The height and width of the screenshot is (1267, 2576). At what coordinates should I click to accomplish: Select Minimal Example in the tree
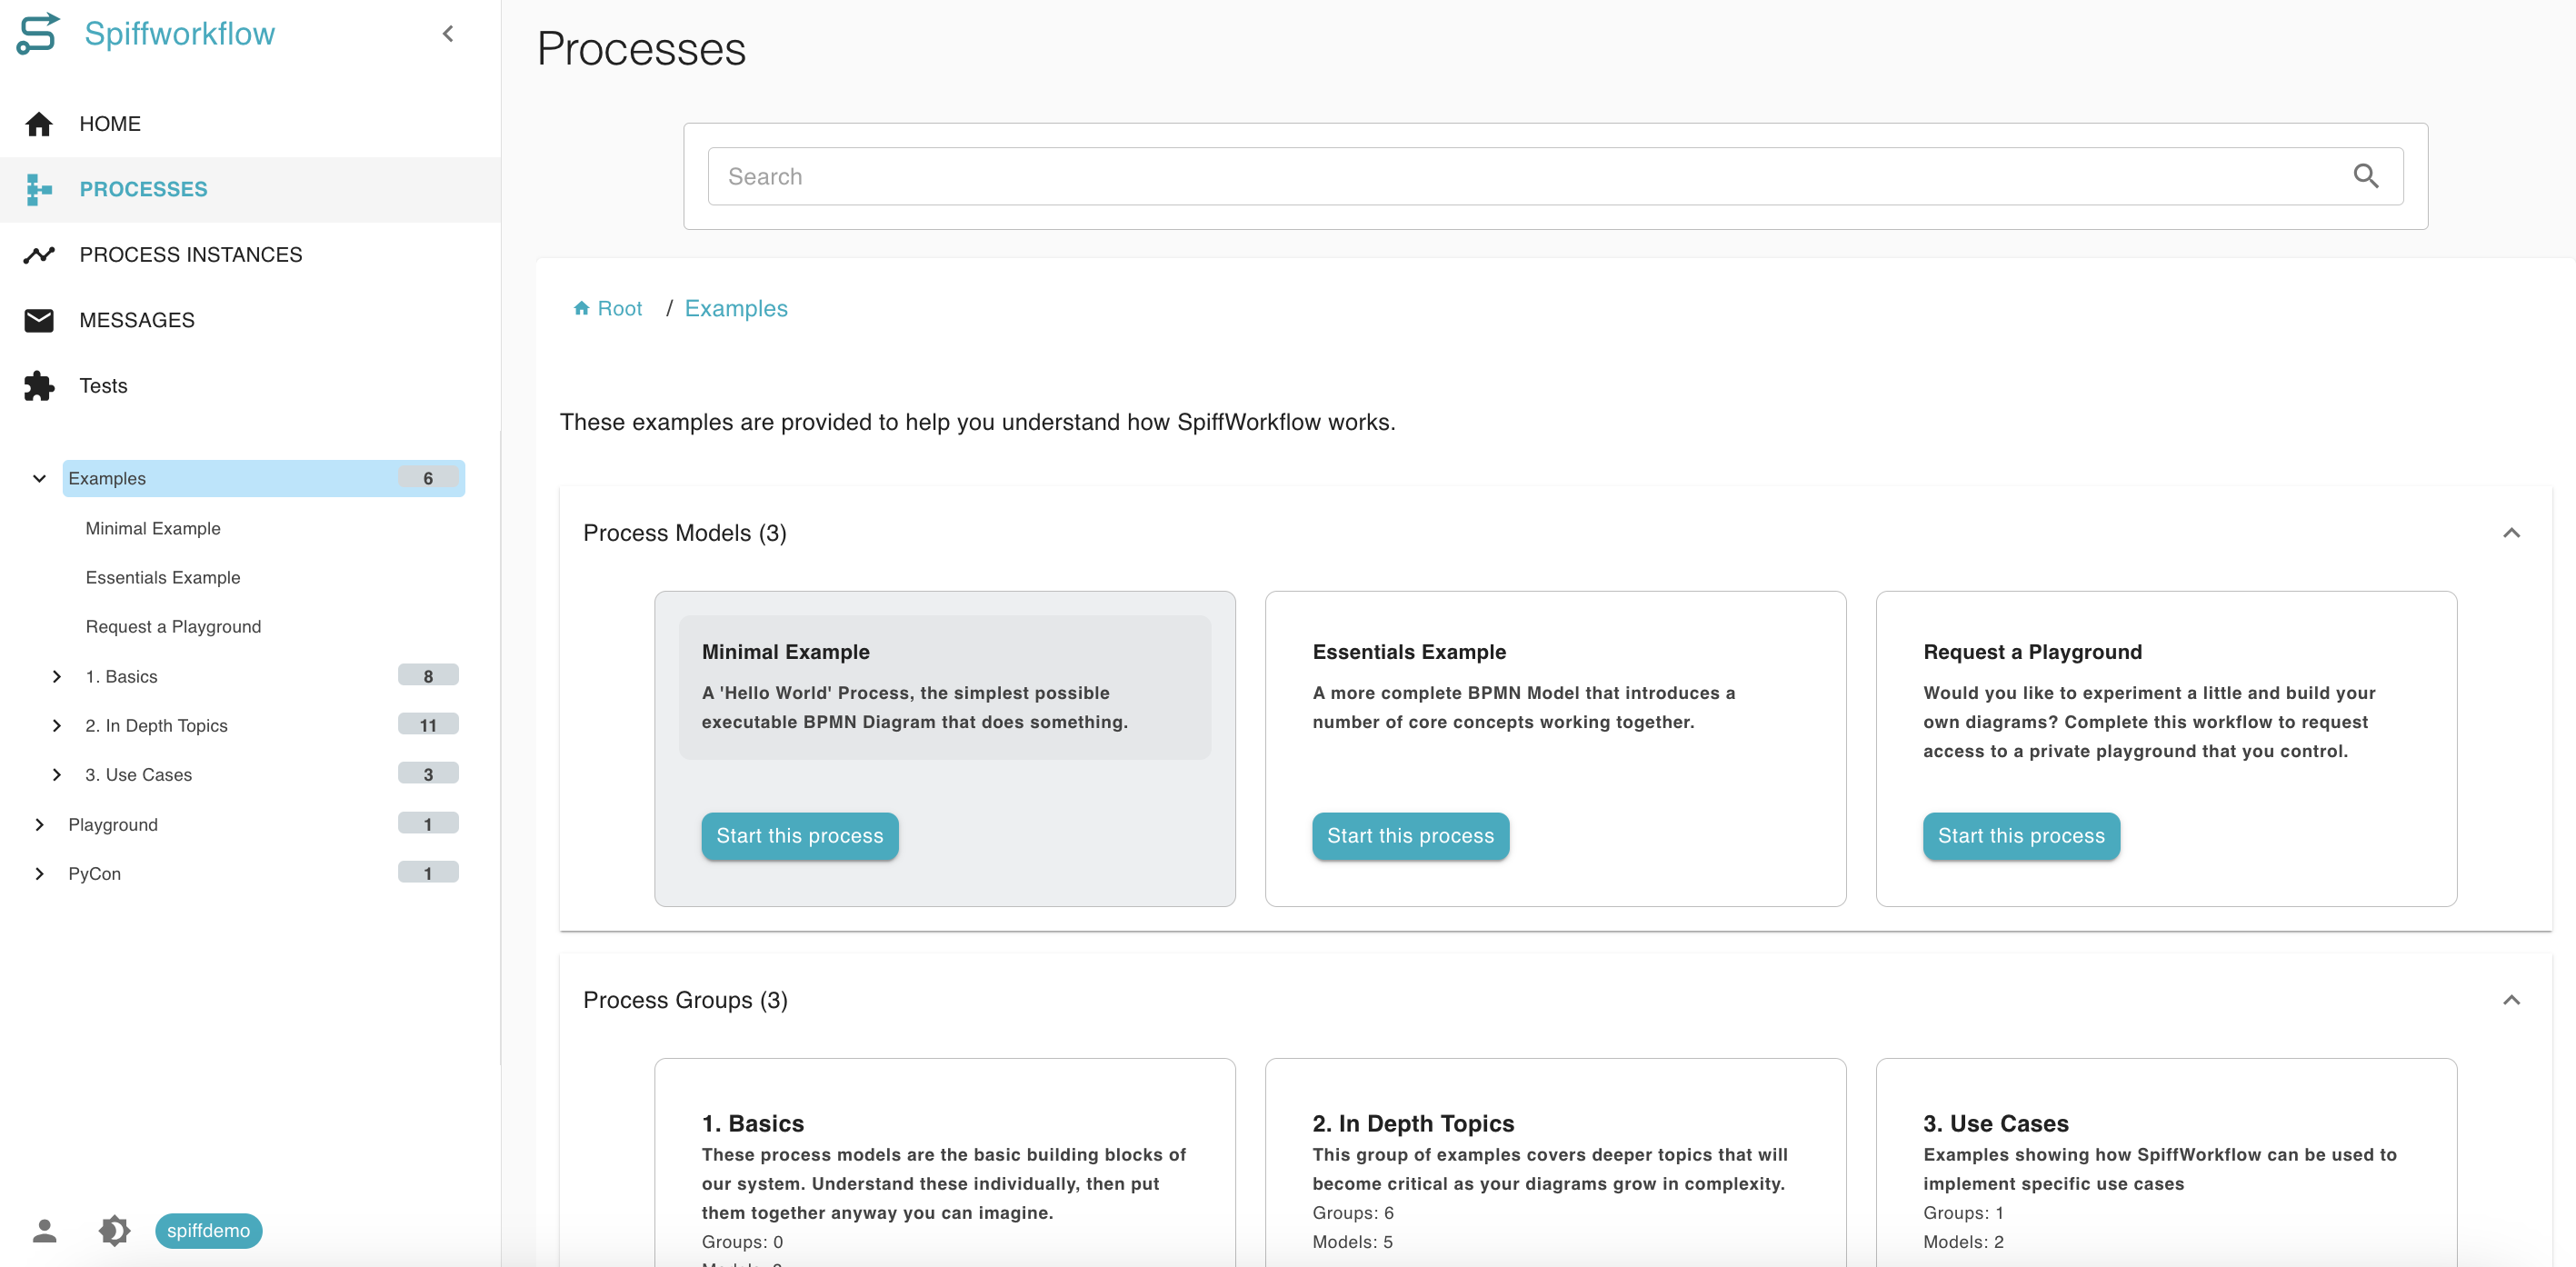(x=153, y=528)
